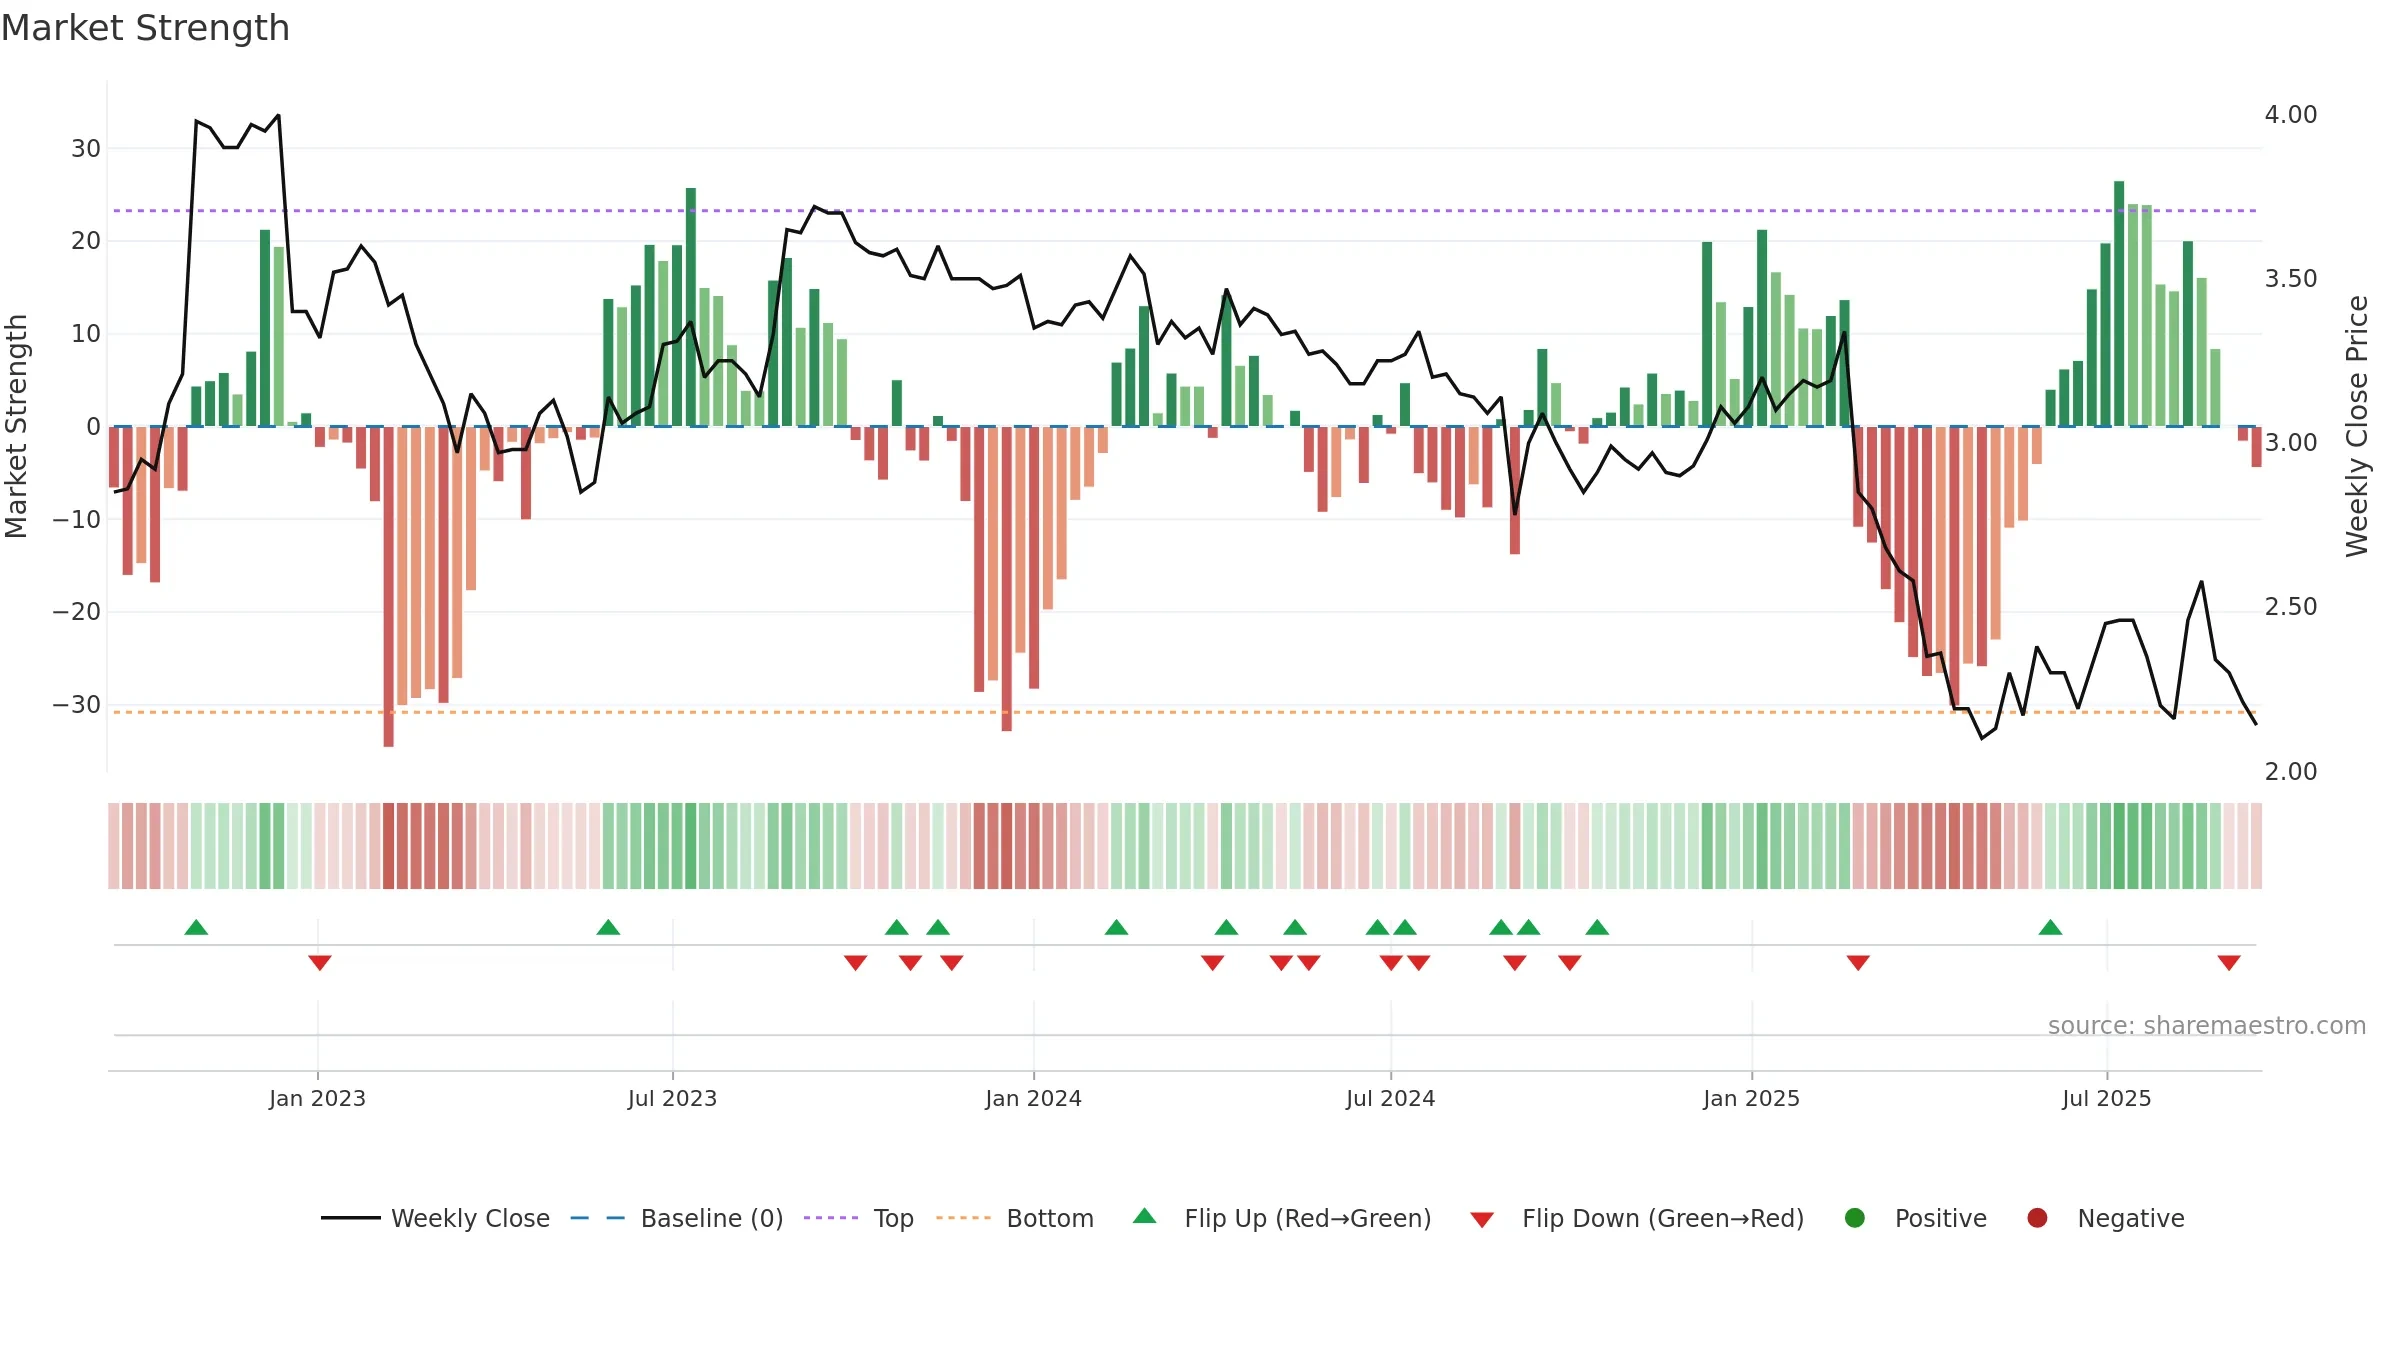
Task: Click the Positive legend label
Action: click(x=1941, y=1218)
